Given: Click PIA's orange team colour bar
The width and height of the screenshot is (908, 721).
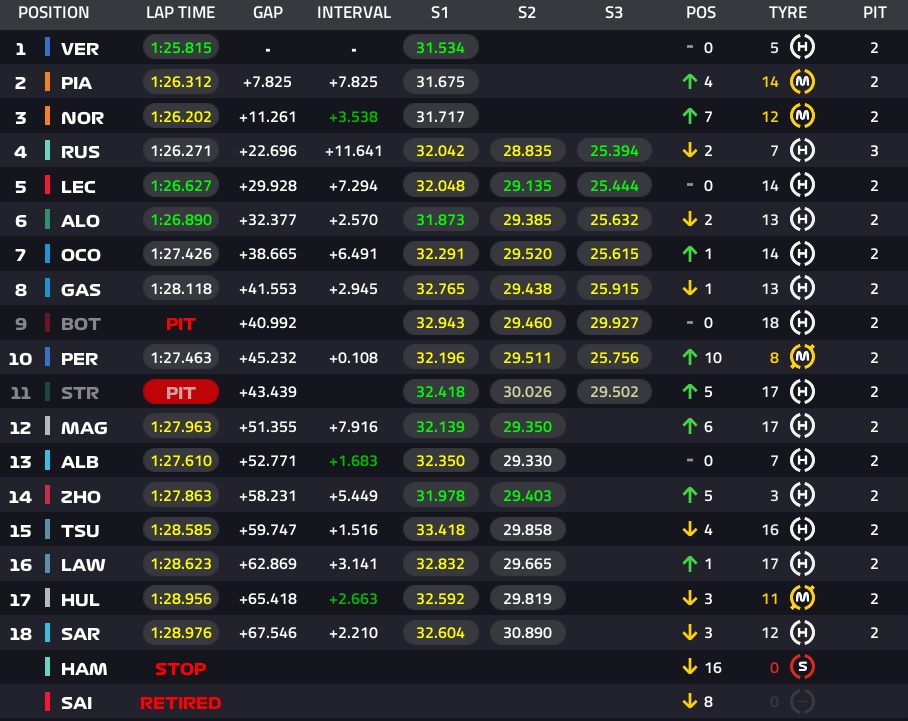Looking at the screenshot, I should tap(47, 82).
